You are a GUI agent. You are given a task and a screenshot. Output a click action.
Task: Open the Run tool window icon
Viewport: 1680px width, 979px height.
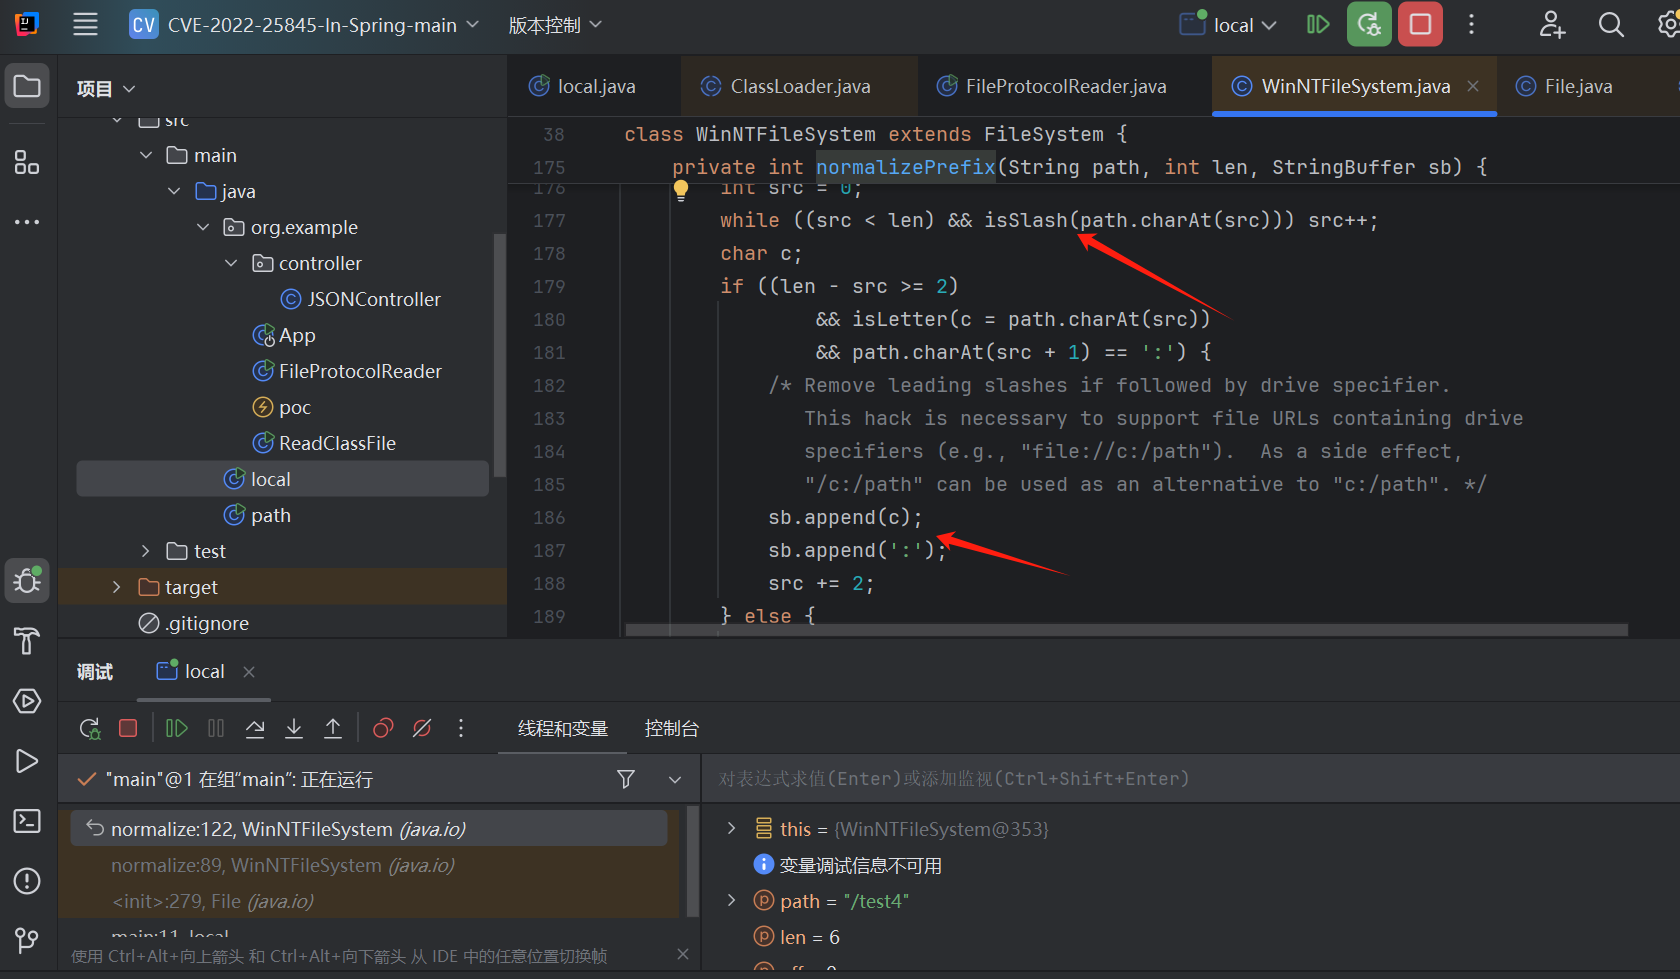click(x=27, y=761)
